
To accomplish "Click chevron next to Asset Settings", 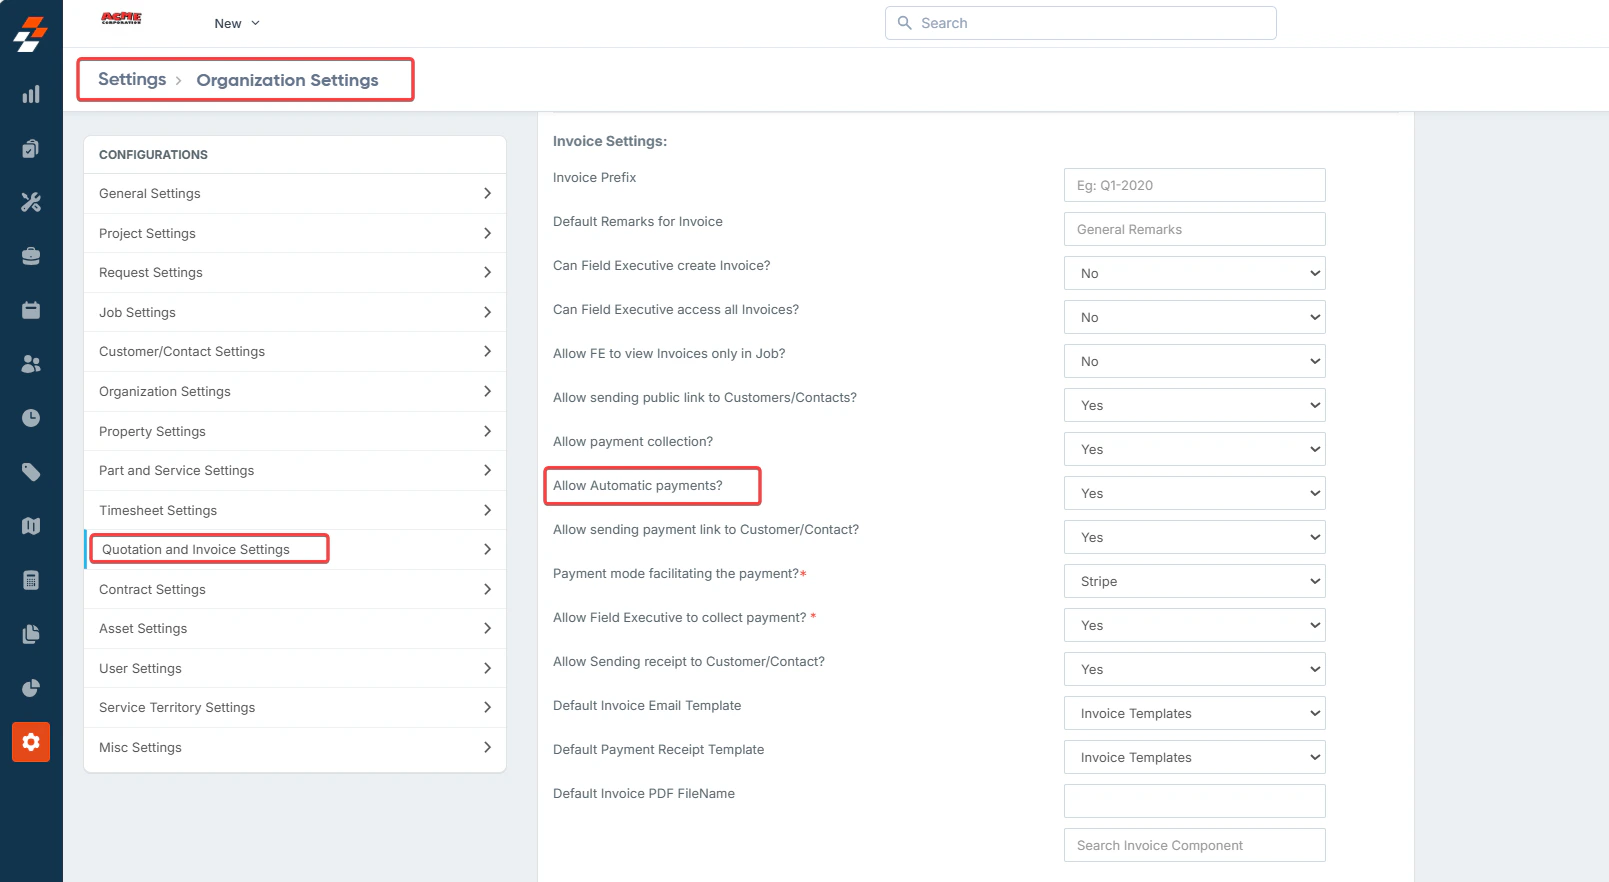I will 487,628.
